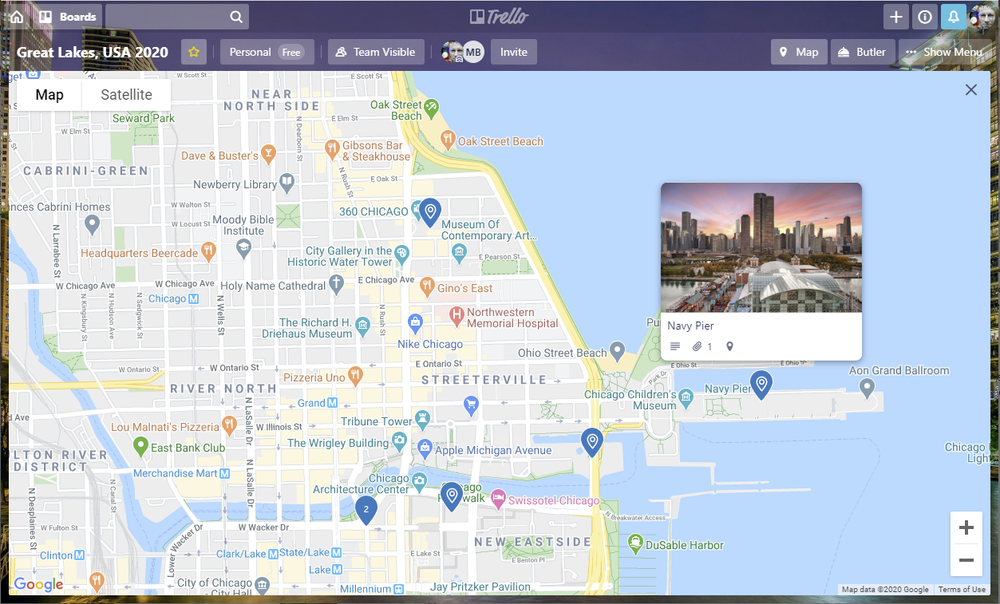The height and width of the screenshot is (604, 1000).
Task: Star the Great Lakes, USA 2020 board
Action: tap(193, 50)
